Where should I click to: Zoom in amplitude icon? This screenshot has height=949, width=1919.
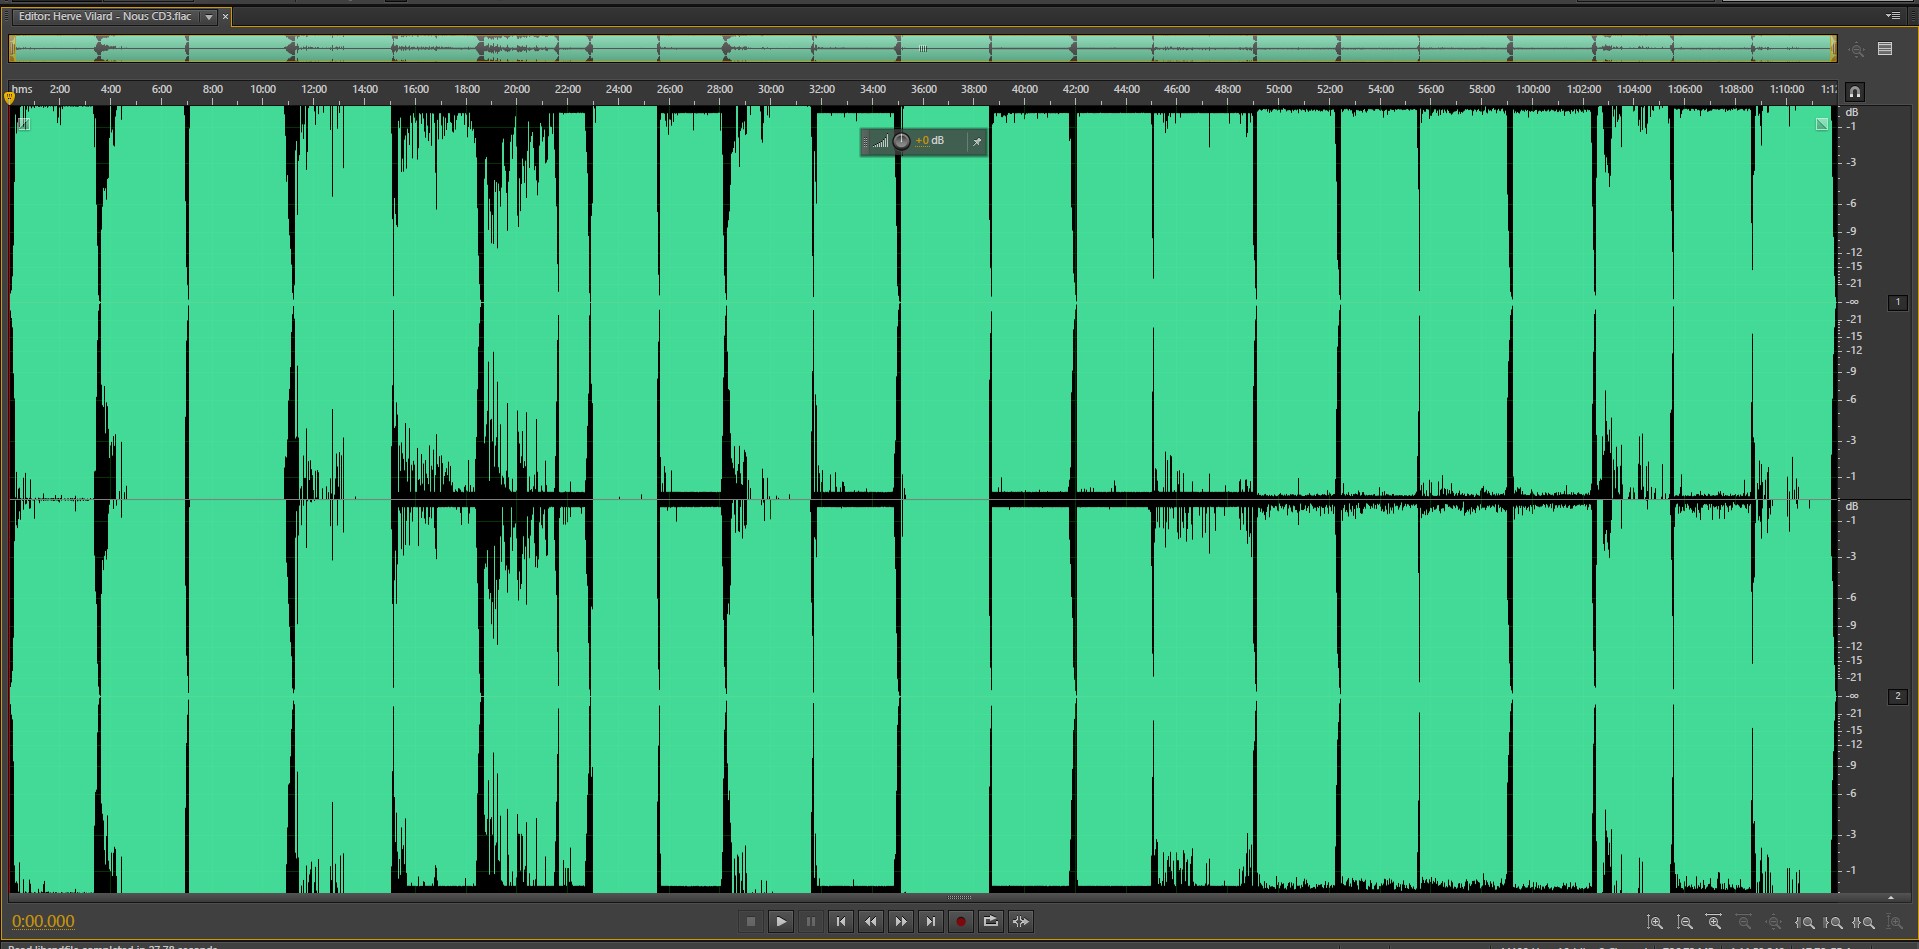pos(1655,922)
